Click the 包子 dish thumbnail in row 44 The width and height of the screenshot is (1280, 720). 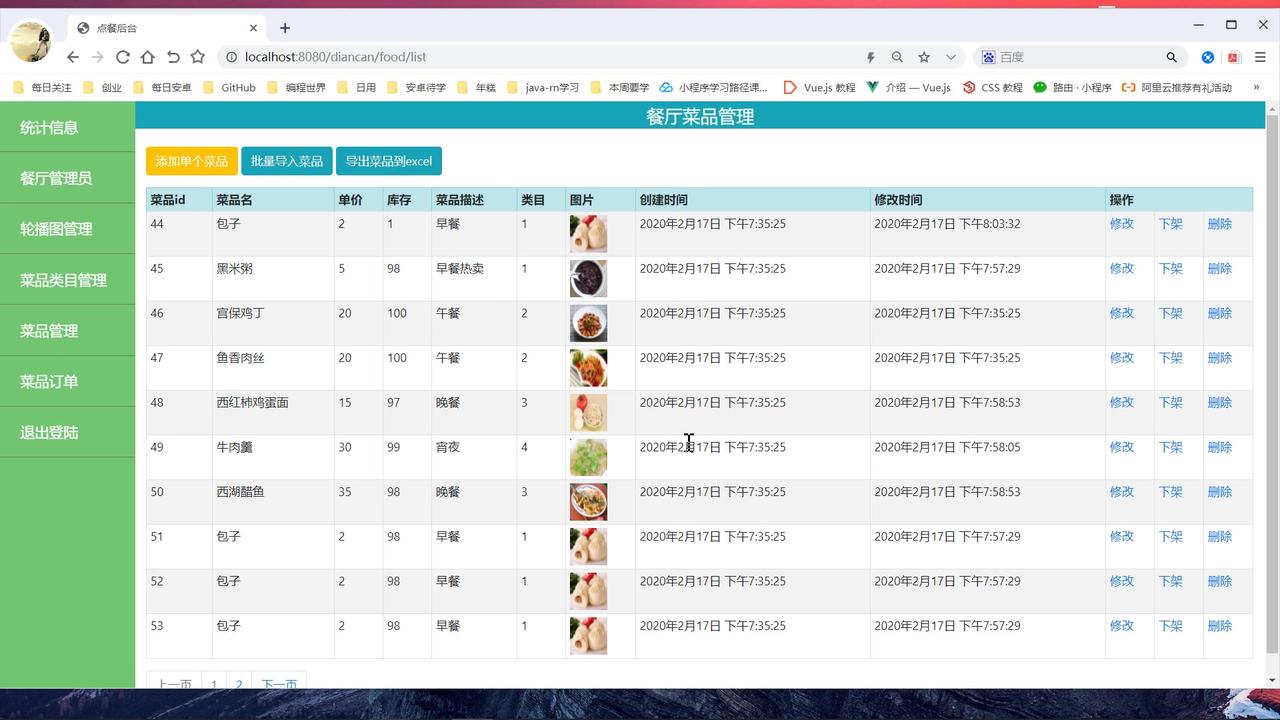pos(588,232)
